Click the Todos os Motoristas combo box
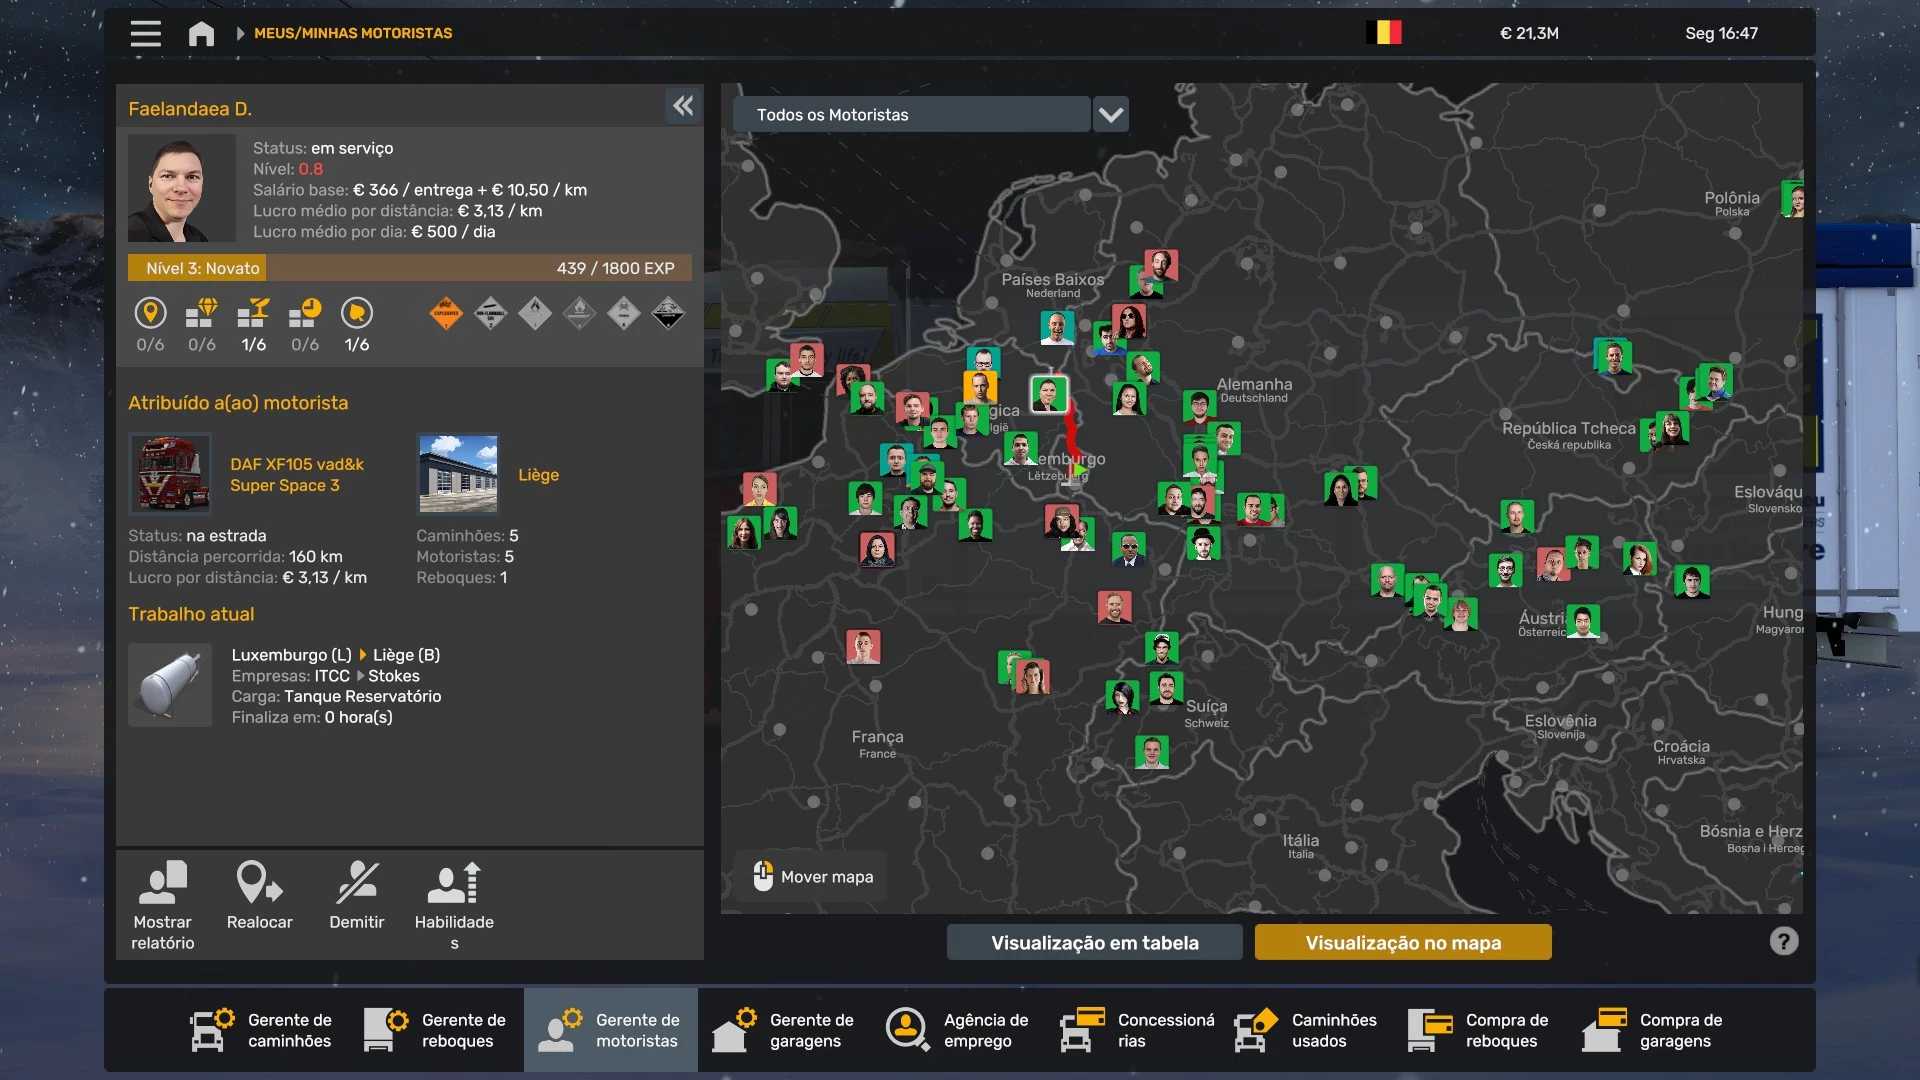The image size is (1920, 1080). click(910, 115)
